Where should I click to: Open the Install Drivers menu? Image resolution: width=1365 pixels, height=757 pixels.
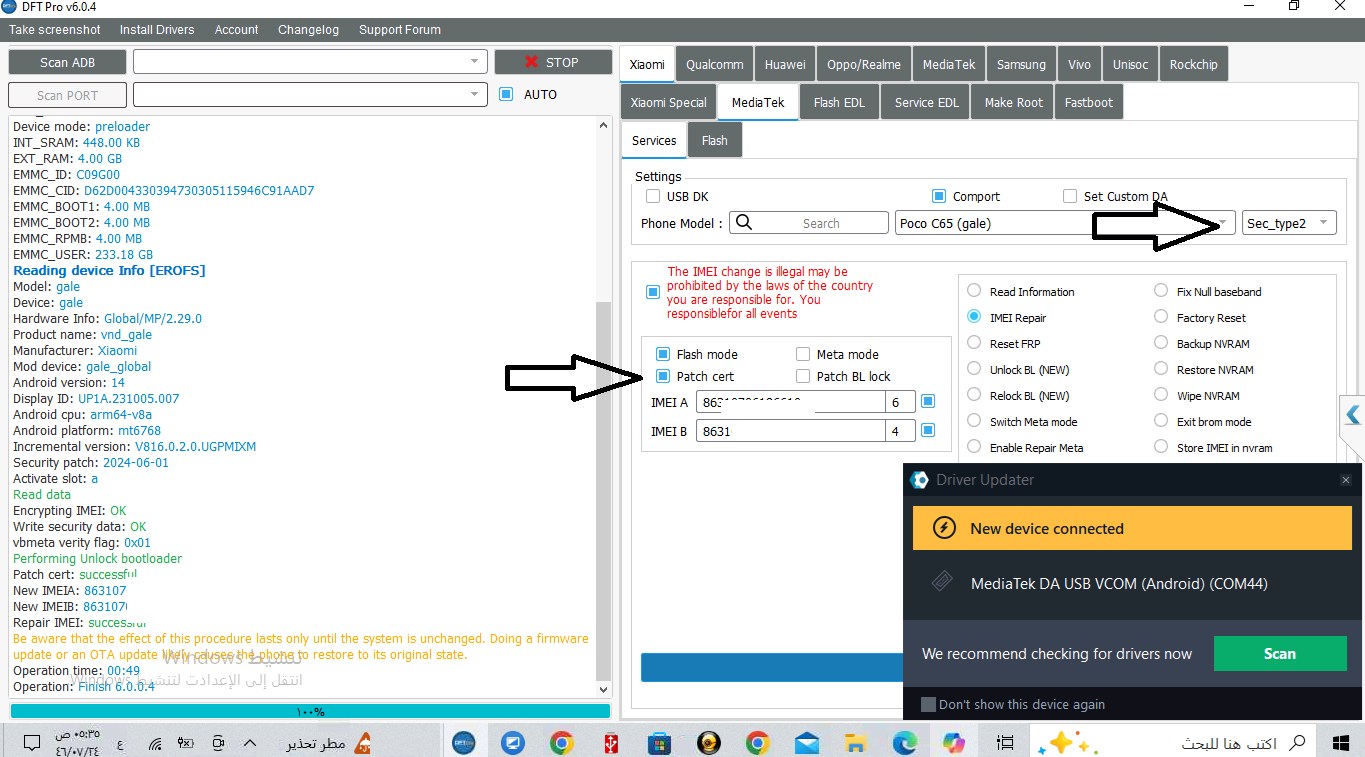coord(157,30)
